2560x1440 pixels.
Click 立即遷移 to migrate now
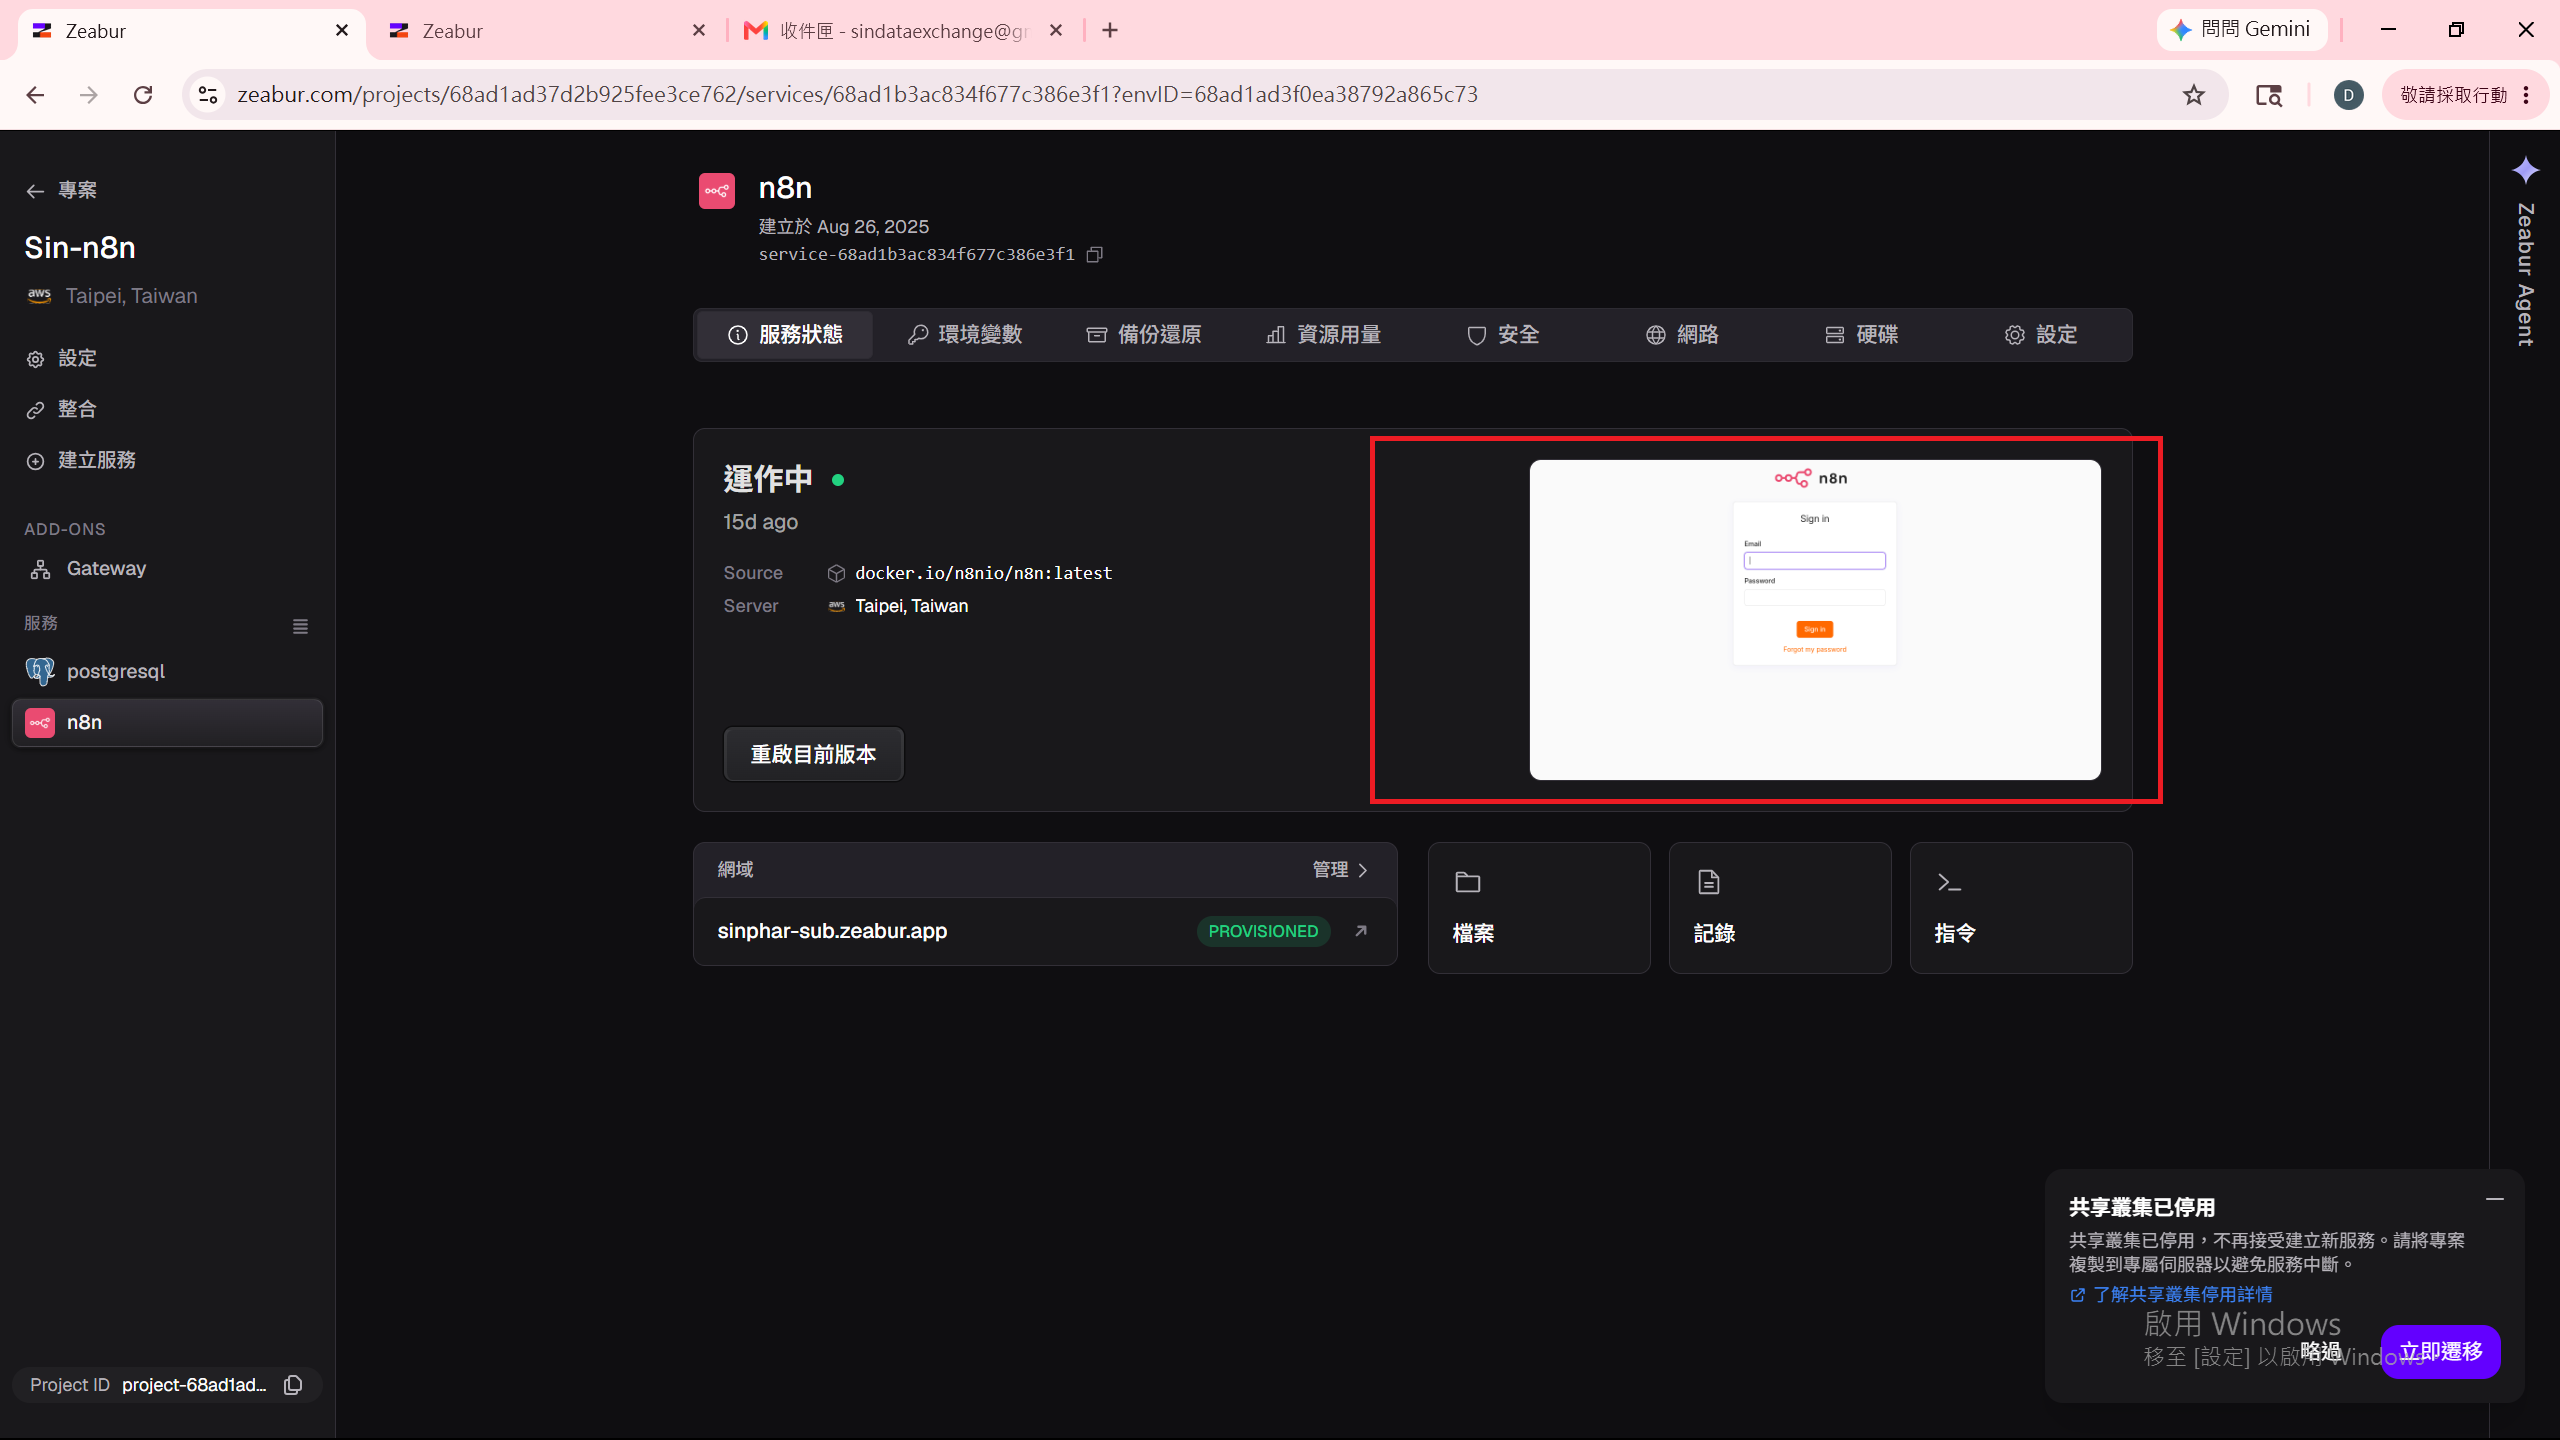2440,1352
